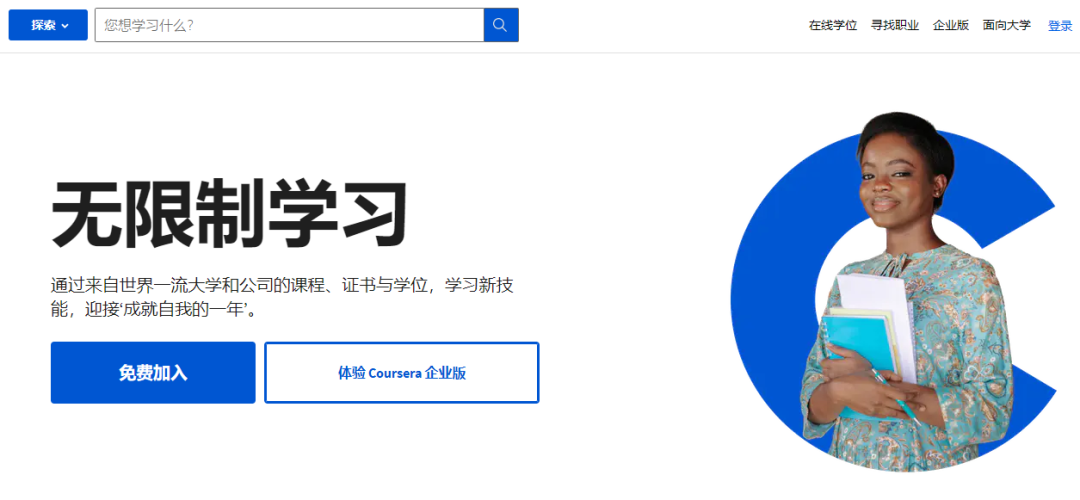Image resolution: width=1080 pixels, height=500 pixels.
Task: Open the 面向大学 menu item
Action: (x=1007, y=25)
